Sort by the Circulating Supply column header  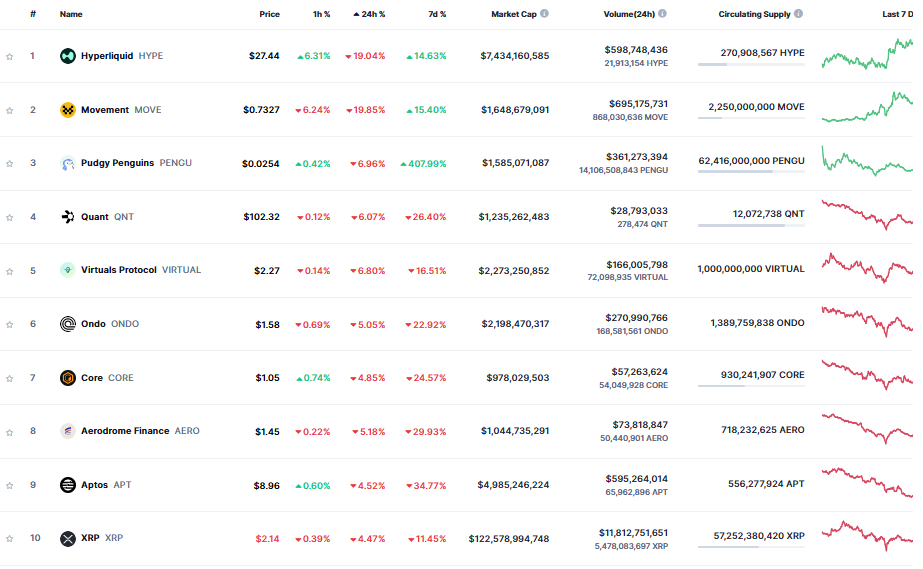coord(755,14)
